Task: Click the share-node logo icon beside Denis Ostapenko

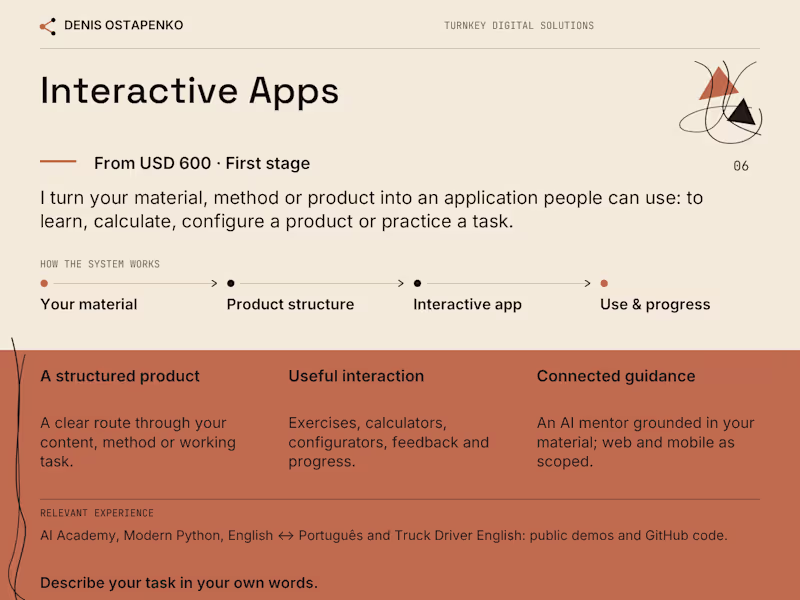Action: (x=48, y=27)
